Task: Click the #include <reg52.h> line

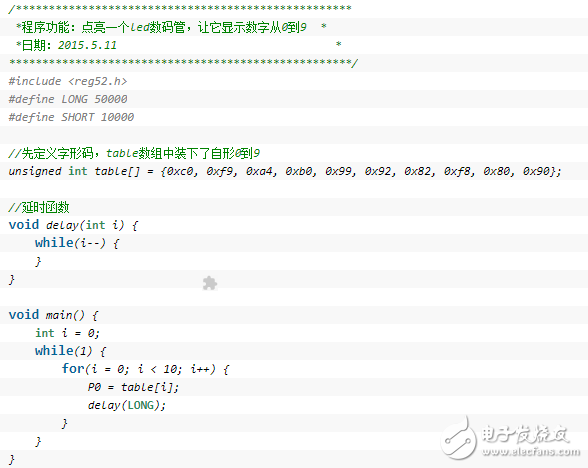Action: (68, 81)
